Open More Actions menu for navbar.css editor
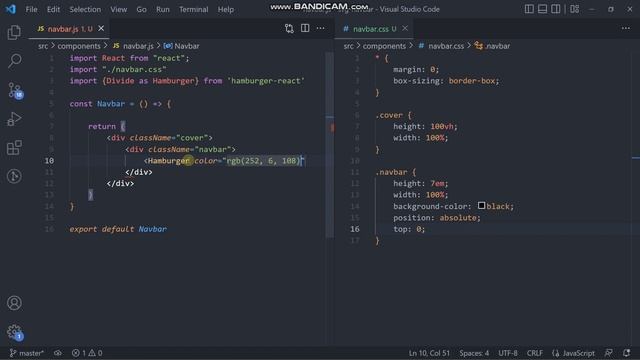 pos(626,28)
